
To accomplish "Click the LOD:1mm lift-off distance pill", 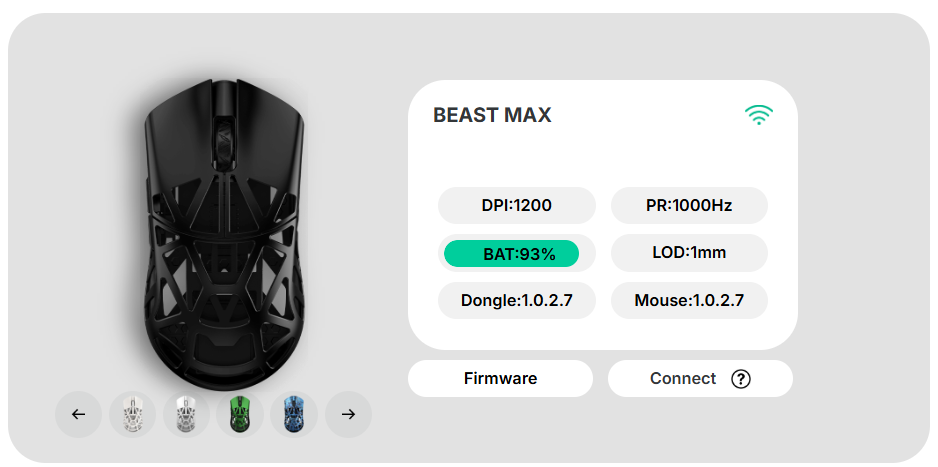I will point(689,253).
